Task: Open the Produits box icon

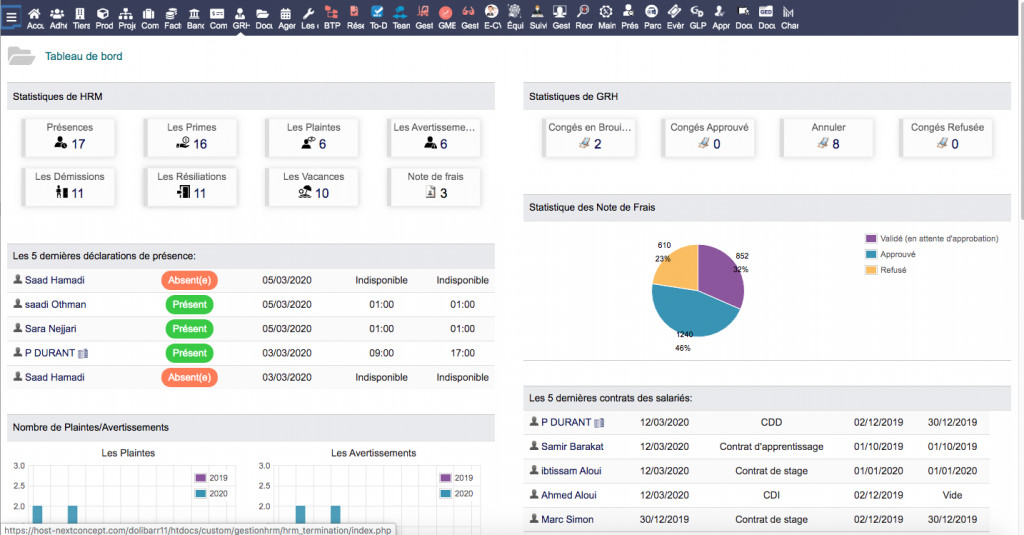Action: click(x=104, y=17)
